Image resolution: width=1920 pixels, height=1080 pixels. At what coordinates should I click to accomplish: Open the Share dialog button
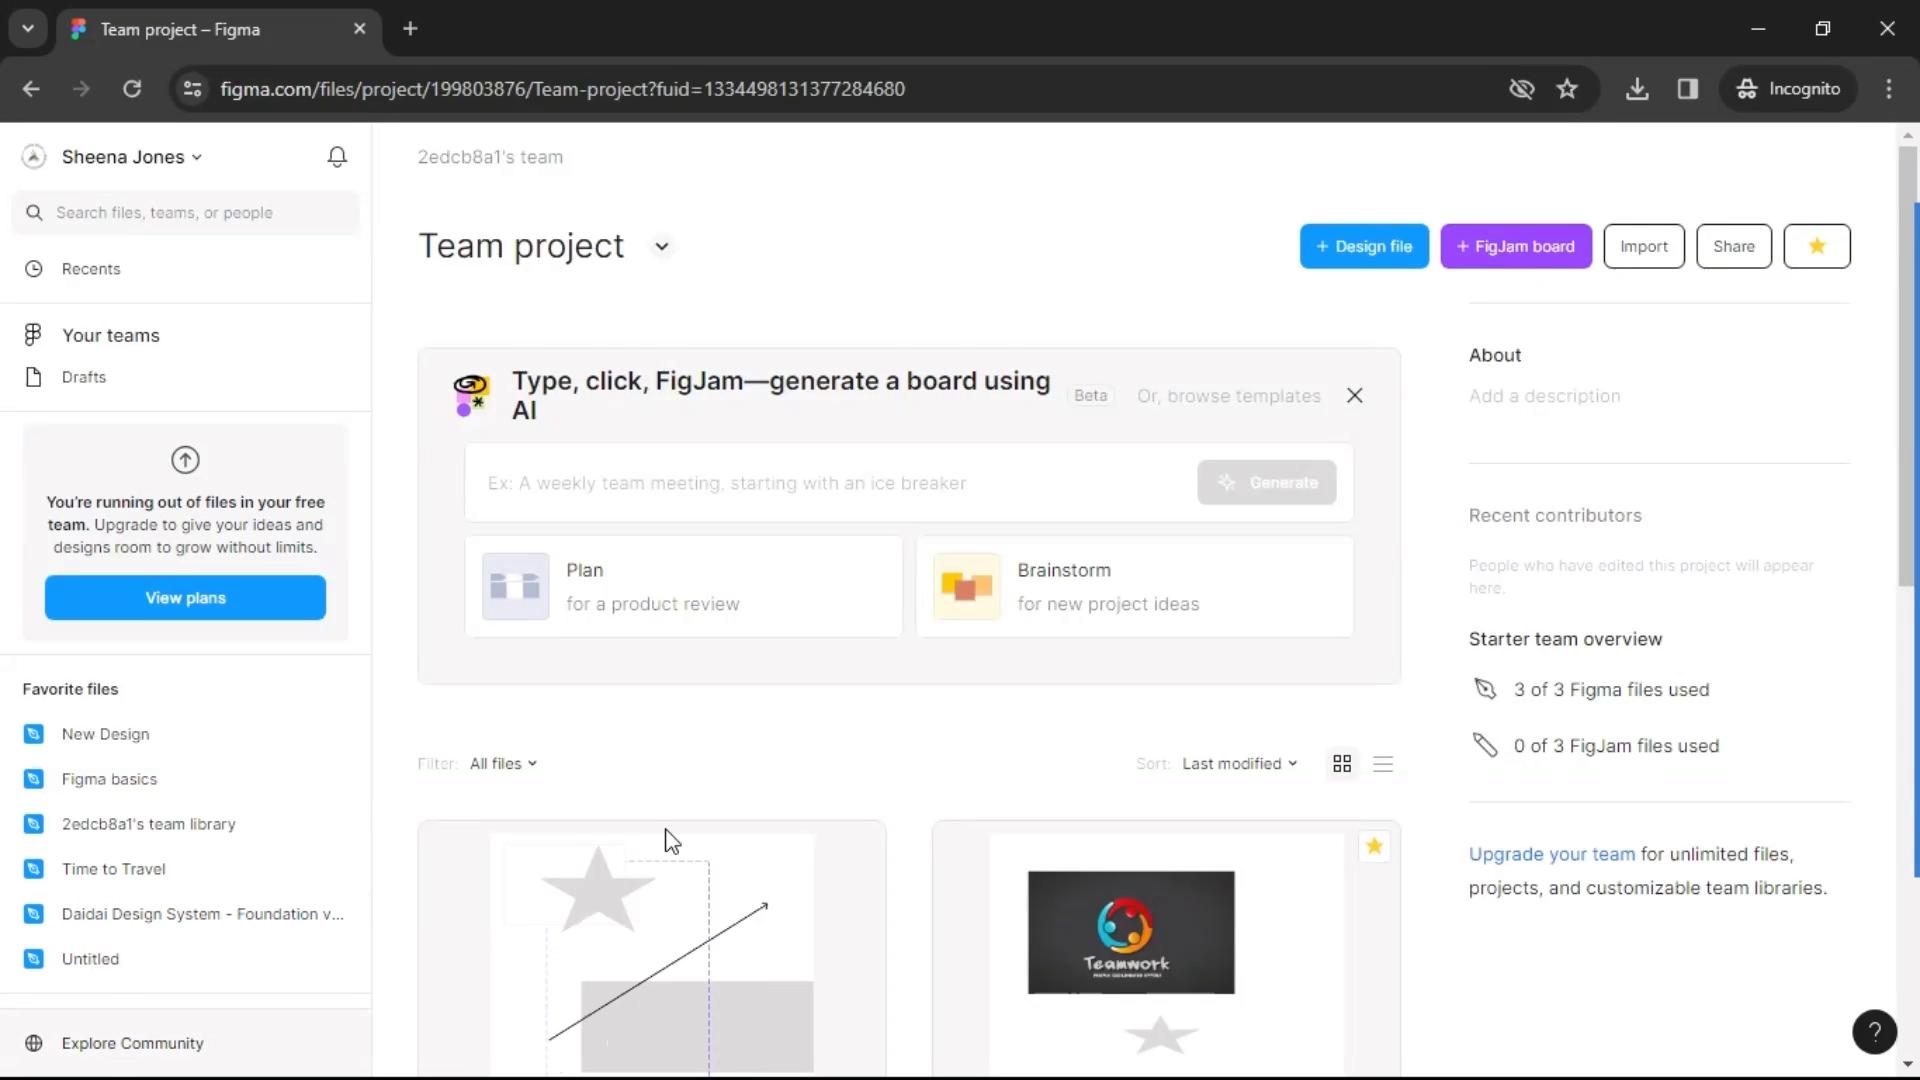(1734, 247)
